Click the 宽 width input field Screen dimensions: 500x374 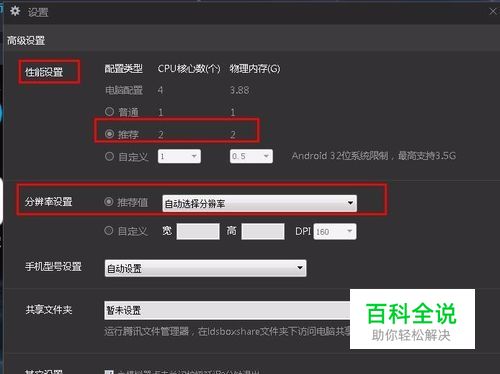(198, 231)
